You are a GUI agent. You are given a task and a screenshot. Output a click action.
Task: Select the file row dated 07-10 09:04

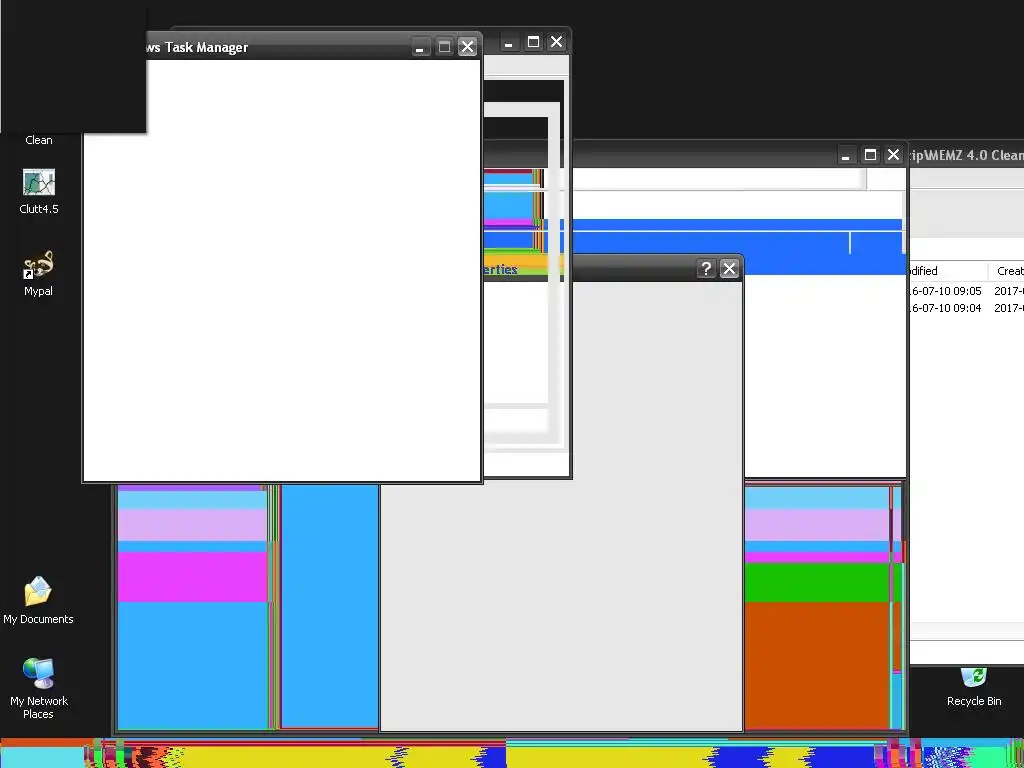pos(967,308)
